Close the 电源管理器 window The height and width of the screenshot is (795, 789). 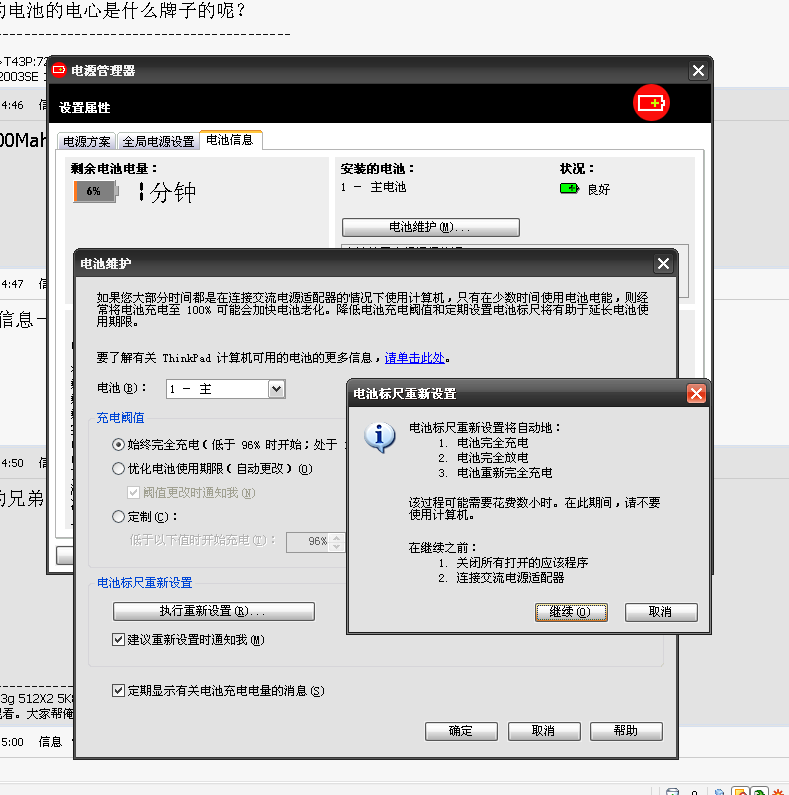point(698,71)
